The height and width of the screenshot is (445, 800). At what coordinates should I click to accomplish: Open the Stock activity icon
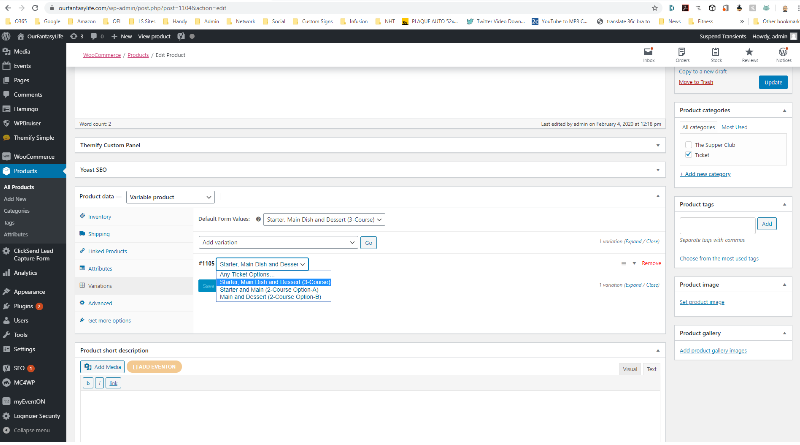click(716, 55)
